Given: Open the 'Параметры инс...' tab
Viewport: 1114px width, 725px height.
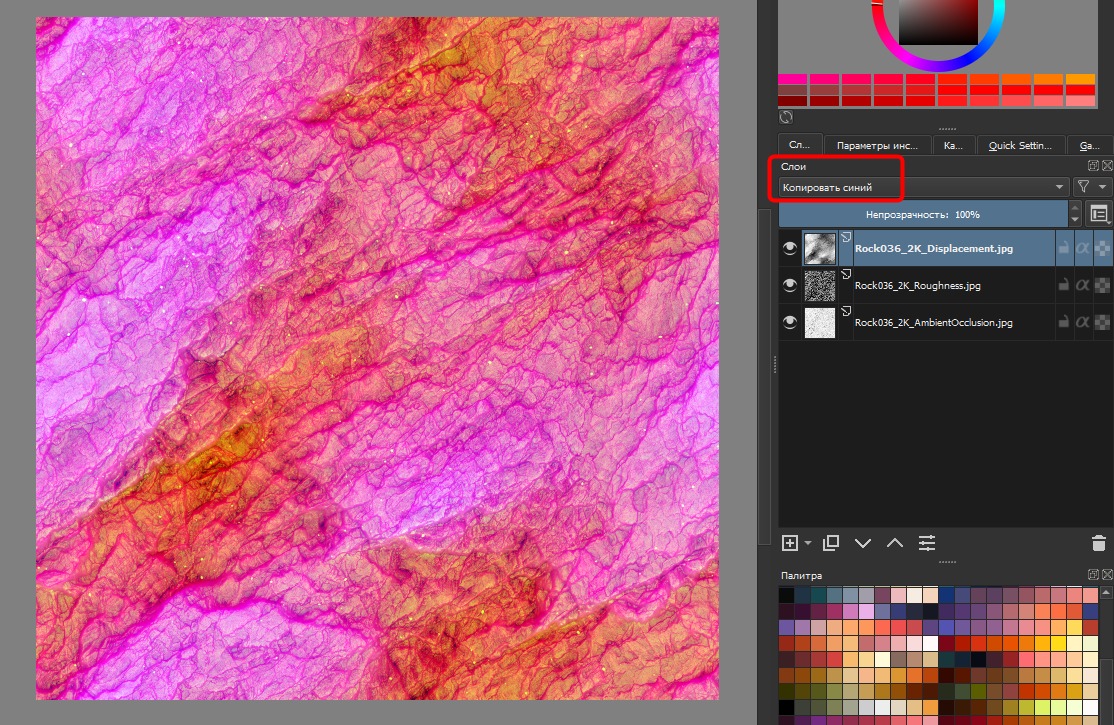Looking at the screenshot, I should pos(877,145).
